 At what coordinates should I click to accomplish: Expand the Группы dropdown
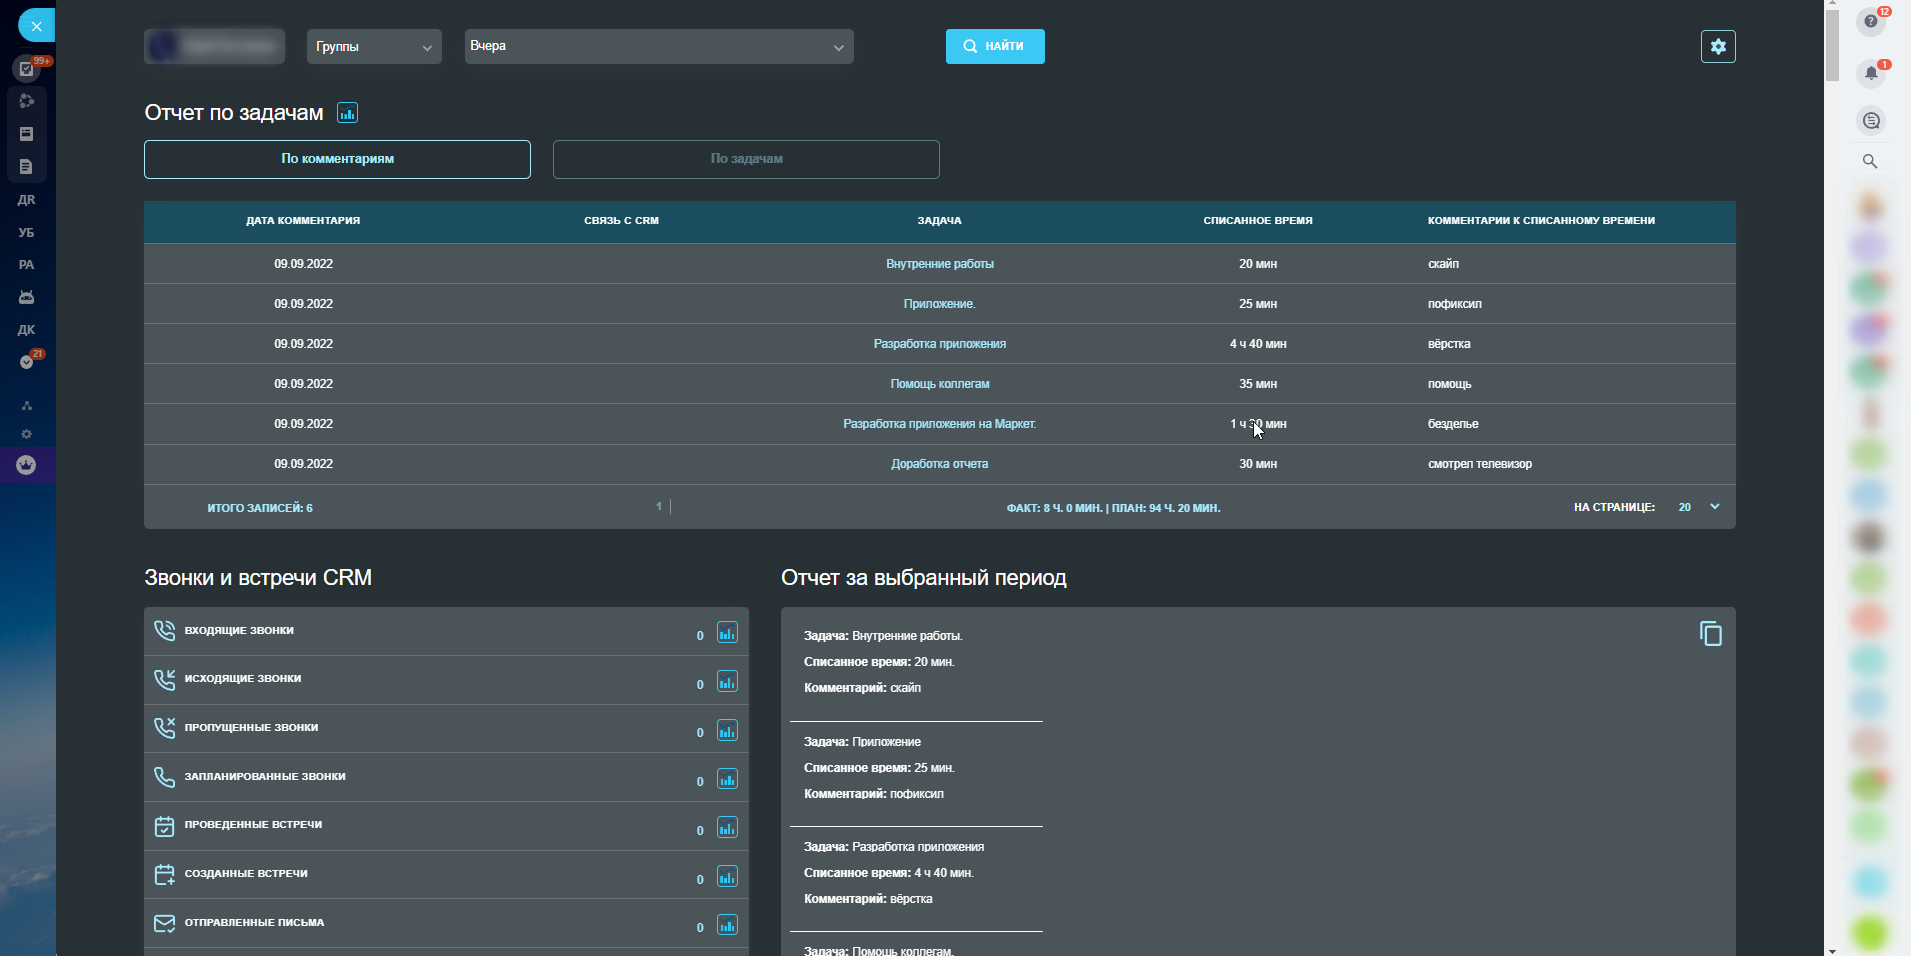[374, 47]
